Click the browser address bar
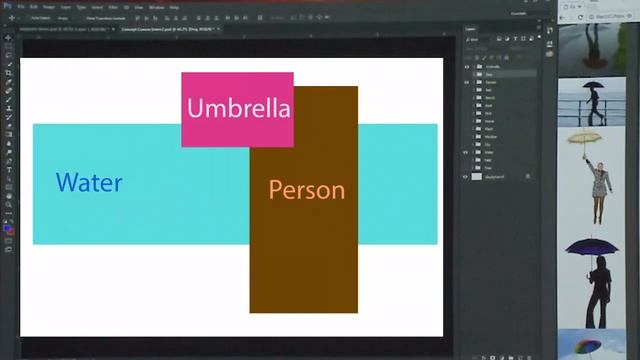640x360 pixels. click(611, 17)
